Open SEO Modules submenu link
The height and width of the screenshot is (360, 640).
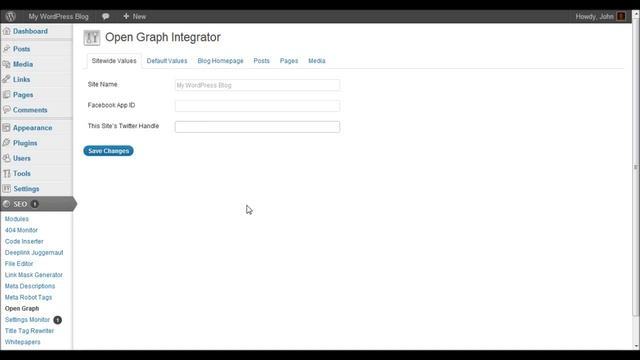(17, 219)
